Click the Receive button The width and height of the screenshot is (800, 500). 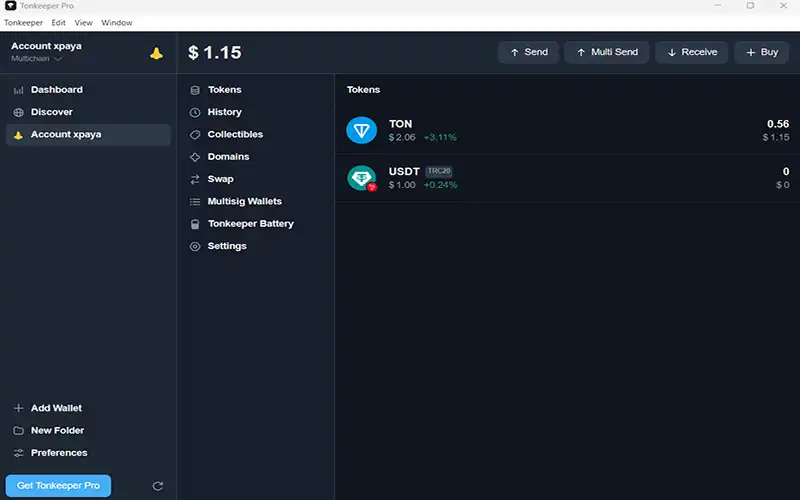tap(692, 53)
